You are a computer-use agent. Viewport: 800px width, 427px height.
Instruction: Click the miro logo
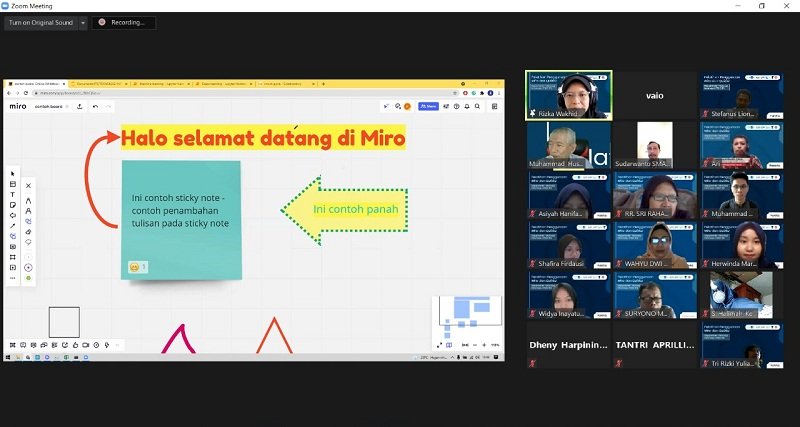coord(18,106)
